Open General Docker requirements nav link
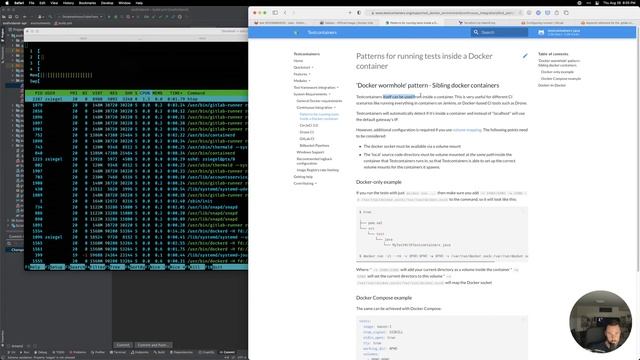 [x=319, y=100]
